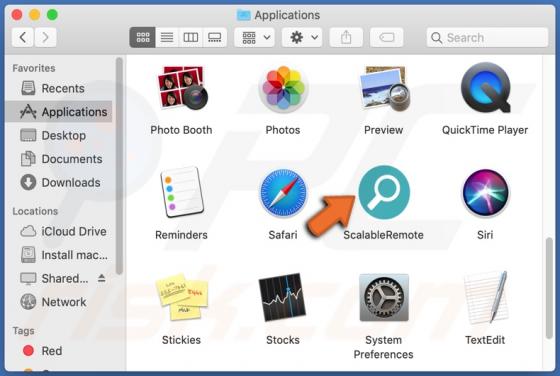Image resolution: width=560 pixels, height=376 pixels.
Task: Open the Siri app icon
Action: 485,193
